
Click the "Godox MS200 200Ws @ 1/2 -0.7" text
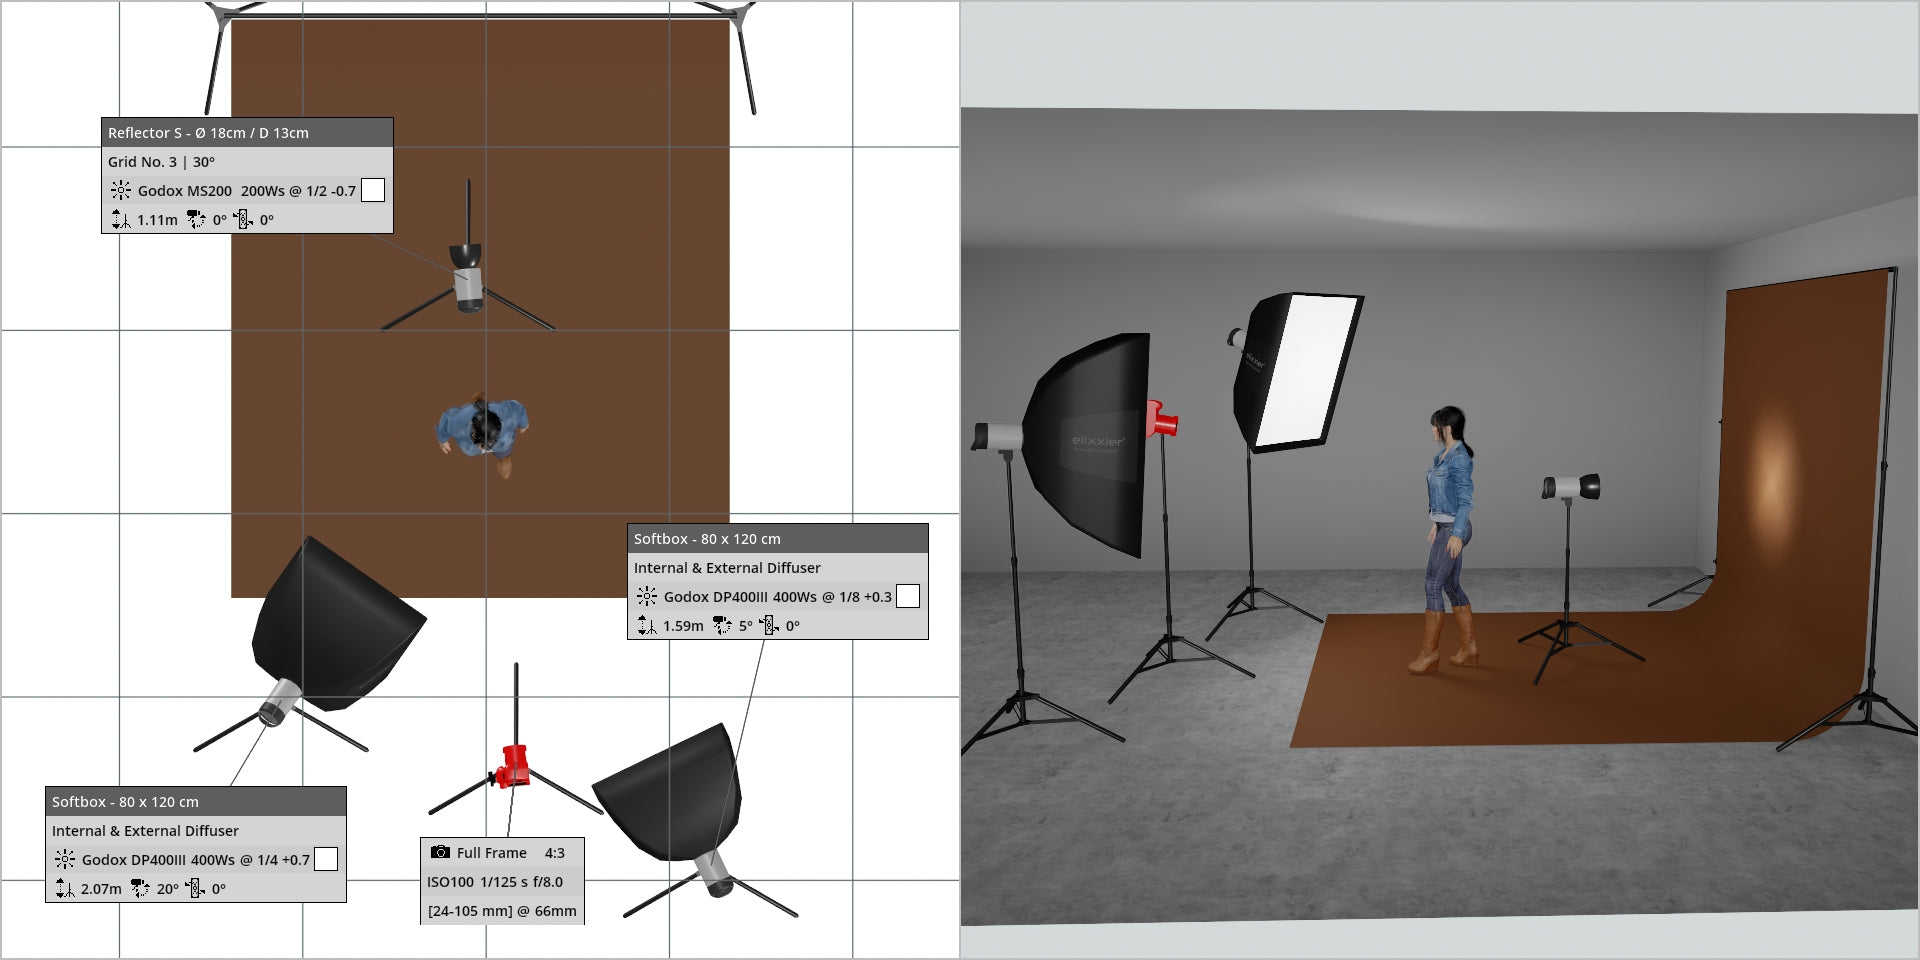point(247,191)
